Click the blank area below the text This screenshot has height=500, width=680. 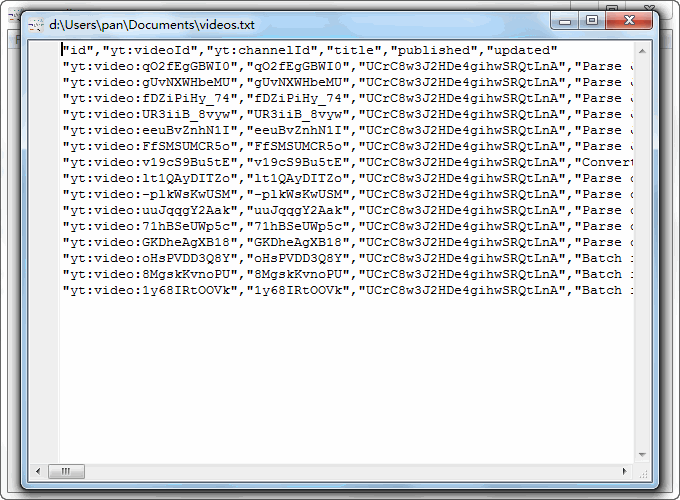(x=340, y=380)
